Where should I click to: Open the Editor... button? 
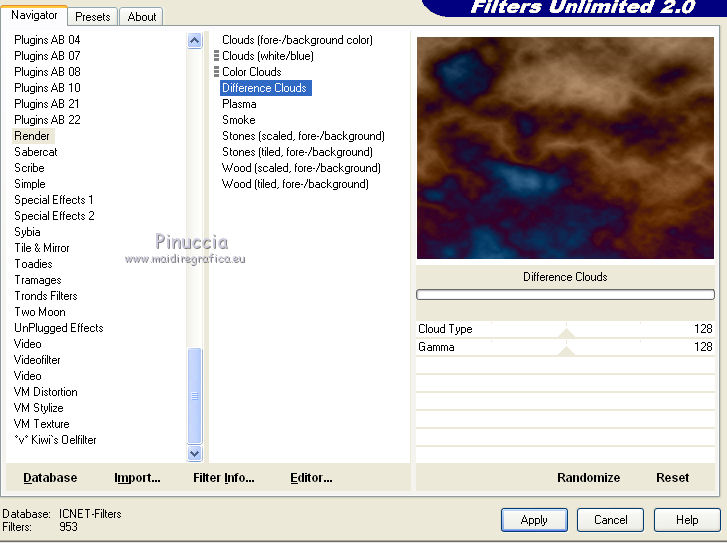pos(311,478)
